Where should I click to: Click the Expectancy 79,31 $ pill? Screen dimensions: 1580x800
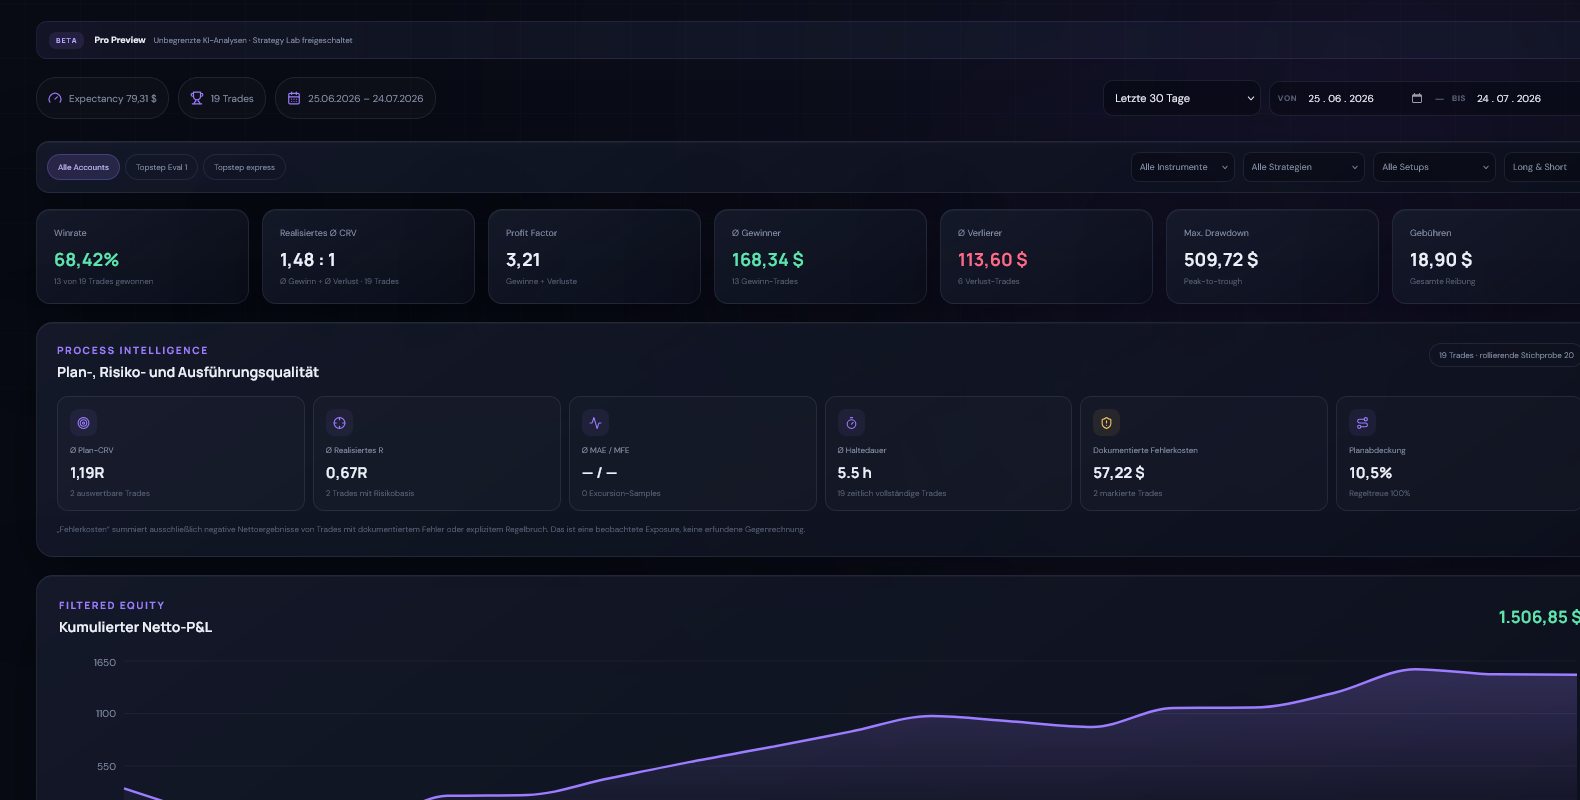103,98
